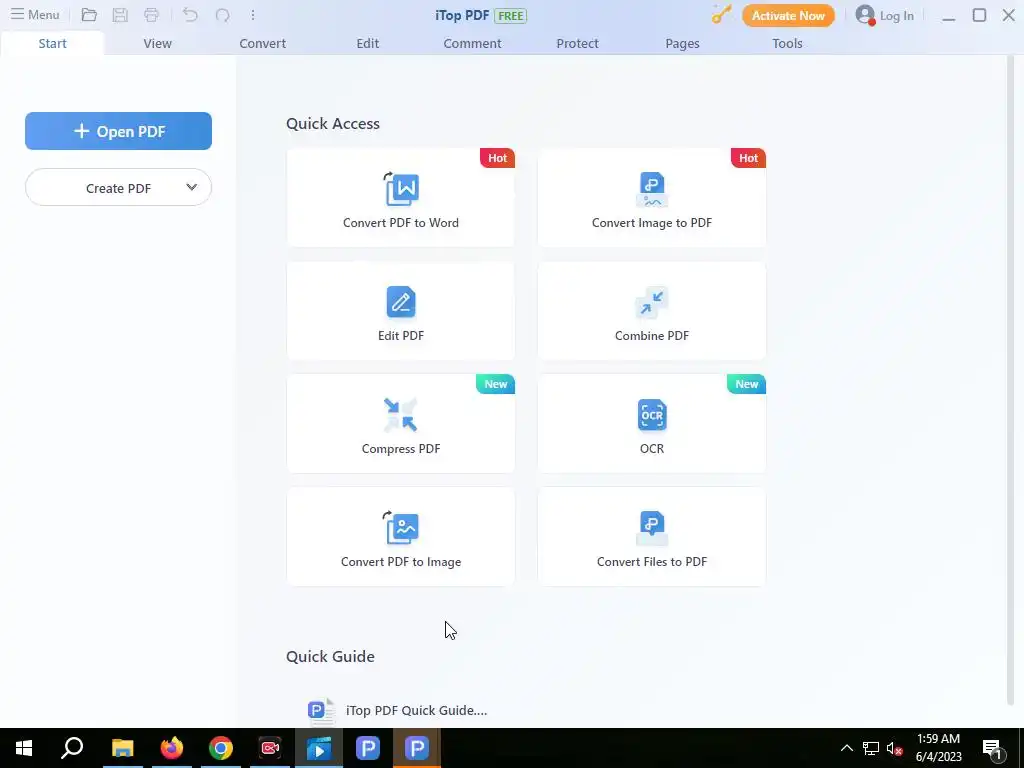Expand the Create PDF dropdown arrow
The height and width of the screenshot is (768, 1024).
191,187
